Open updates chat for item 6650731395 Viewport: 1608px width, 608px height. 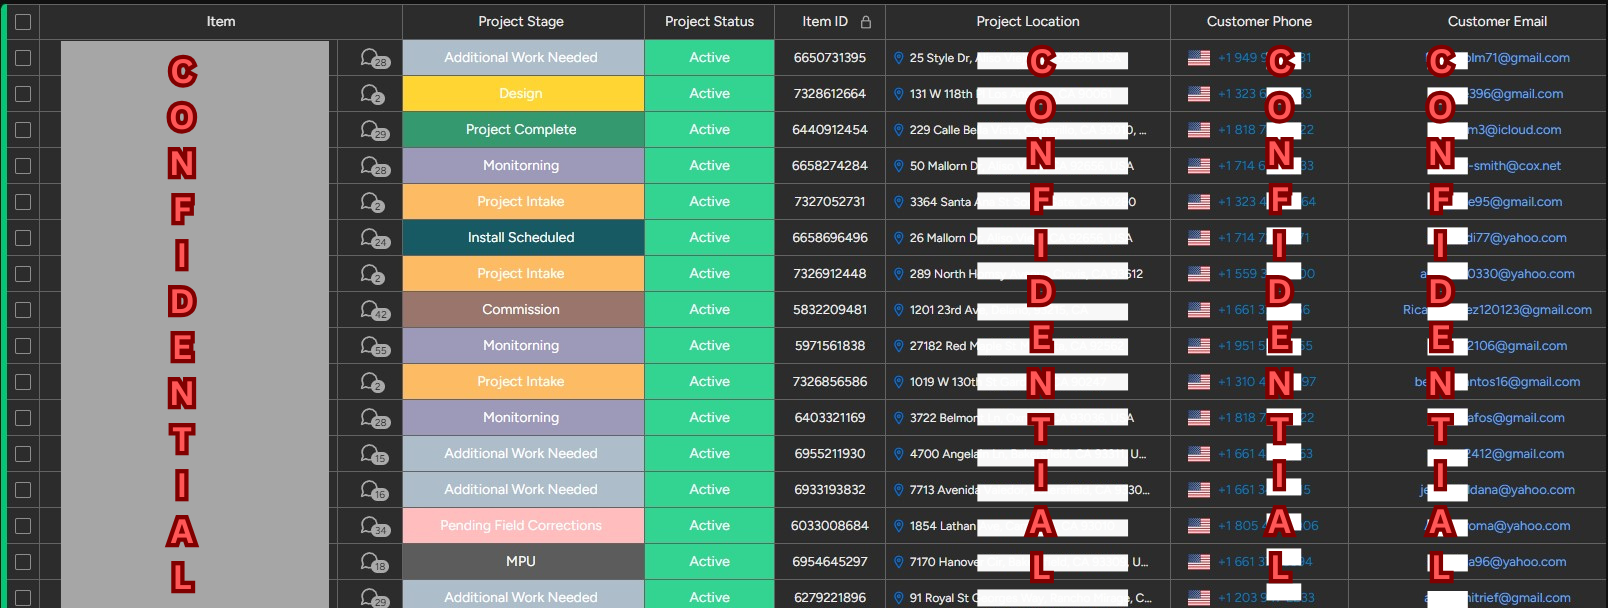pyautogui.click(x=374, y=58)
